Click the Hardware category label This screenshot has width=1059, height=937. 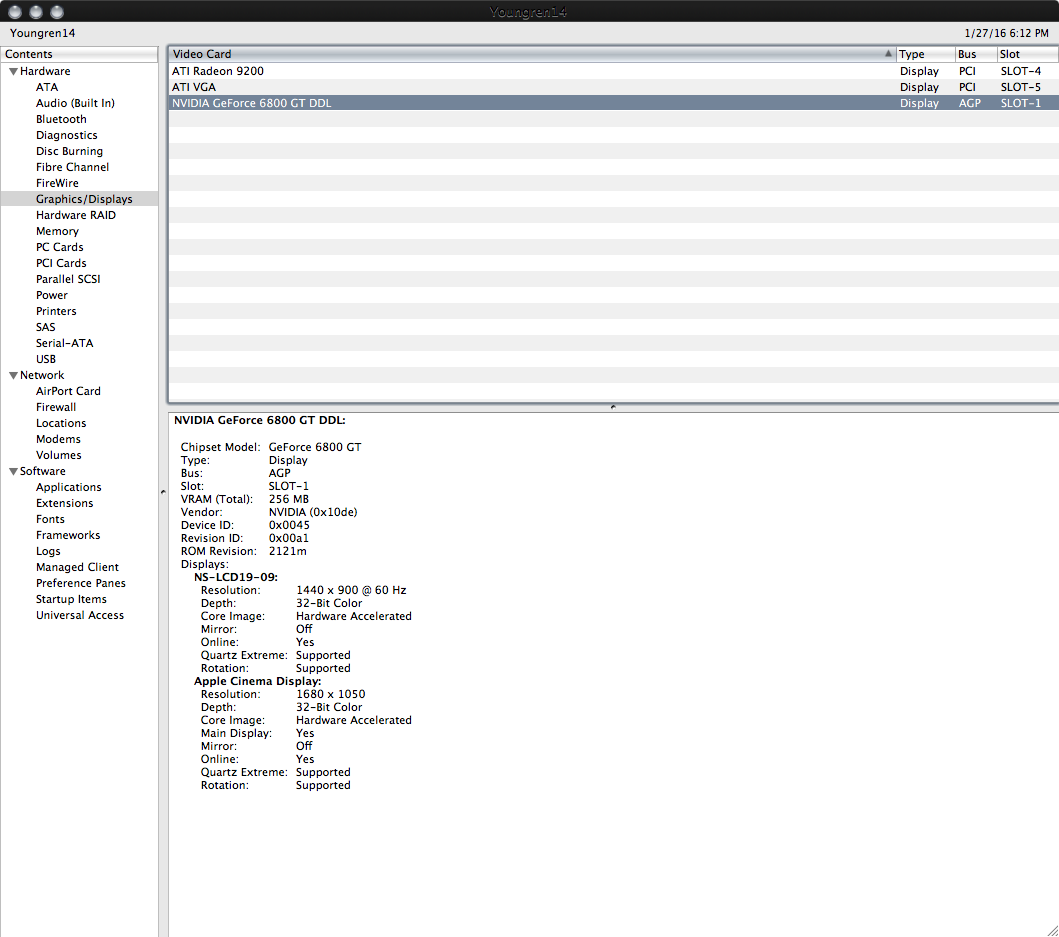[45, 72]
